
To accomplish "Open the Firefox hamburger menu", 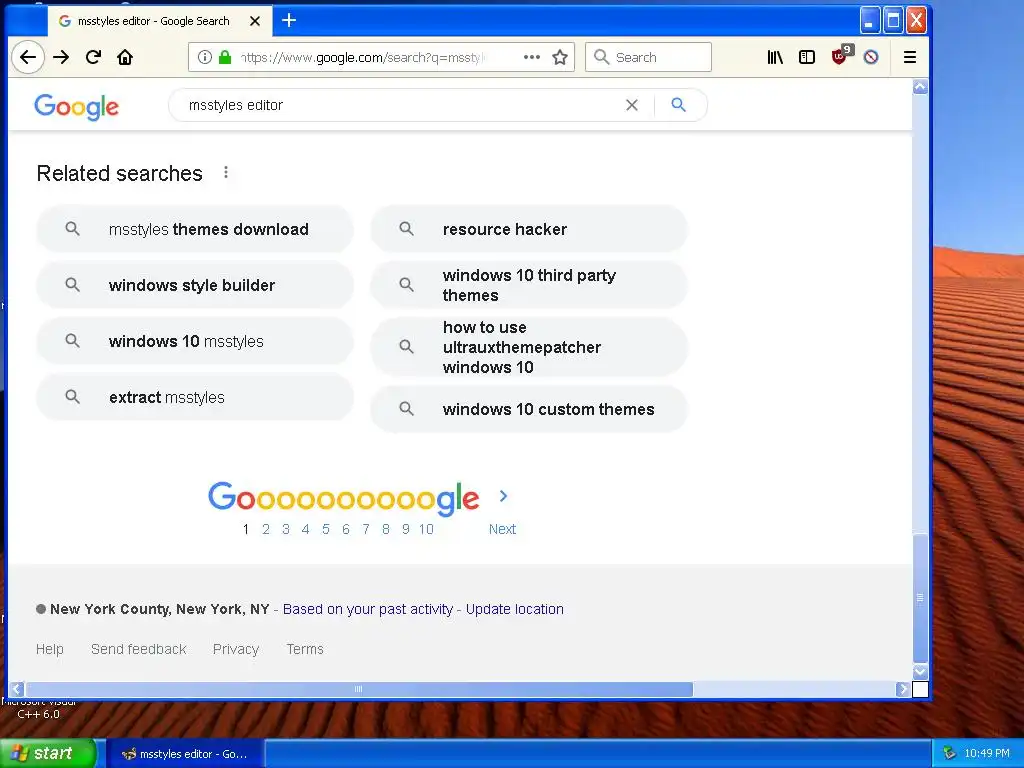I will [910, 57].
